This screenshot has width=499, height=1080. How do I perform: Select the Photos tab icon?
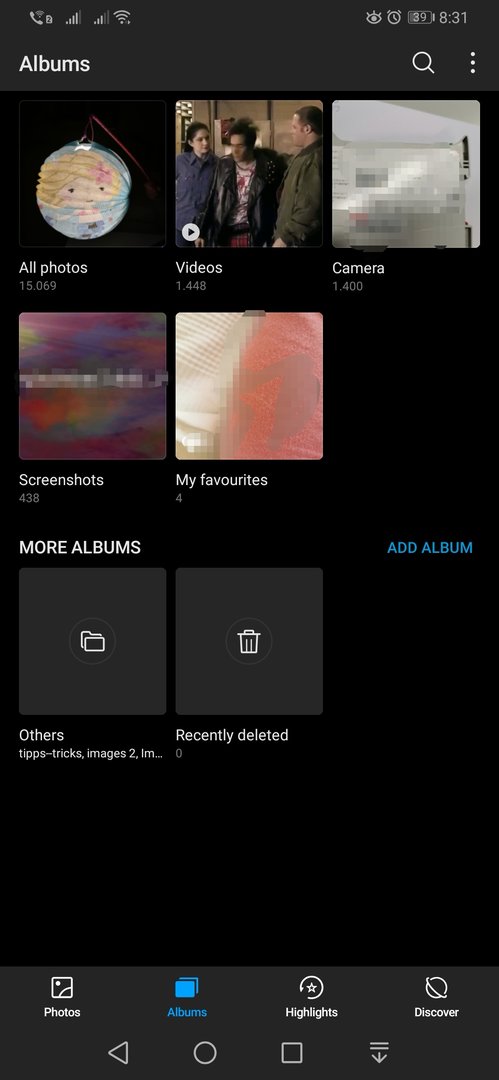(x=62, y=988)
